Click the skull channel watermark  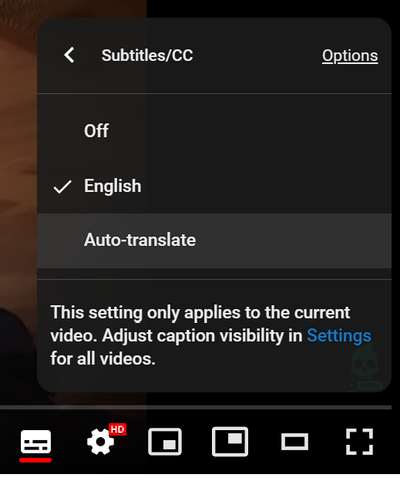click(364, 370)
